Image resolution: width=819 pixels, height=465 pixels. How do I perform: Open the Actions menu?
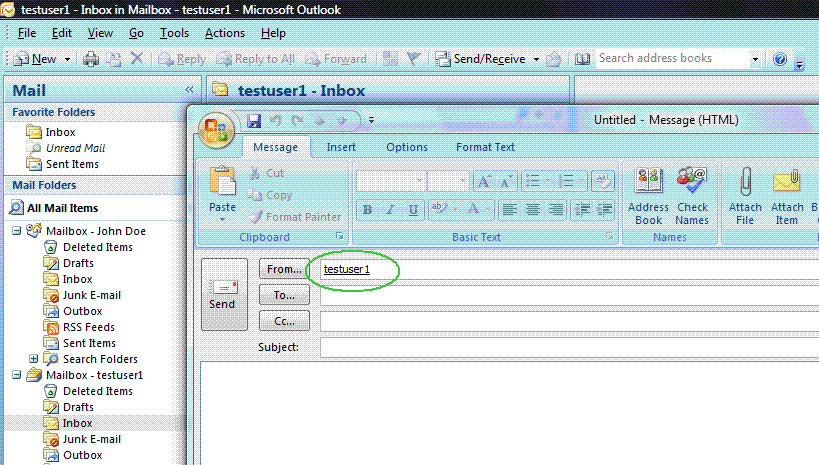point(225,33)
